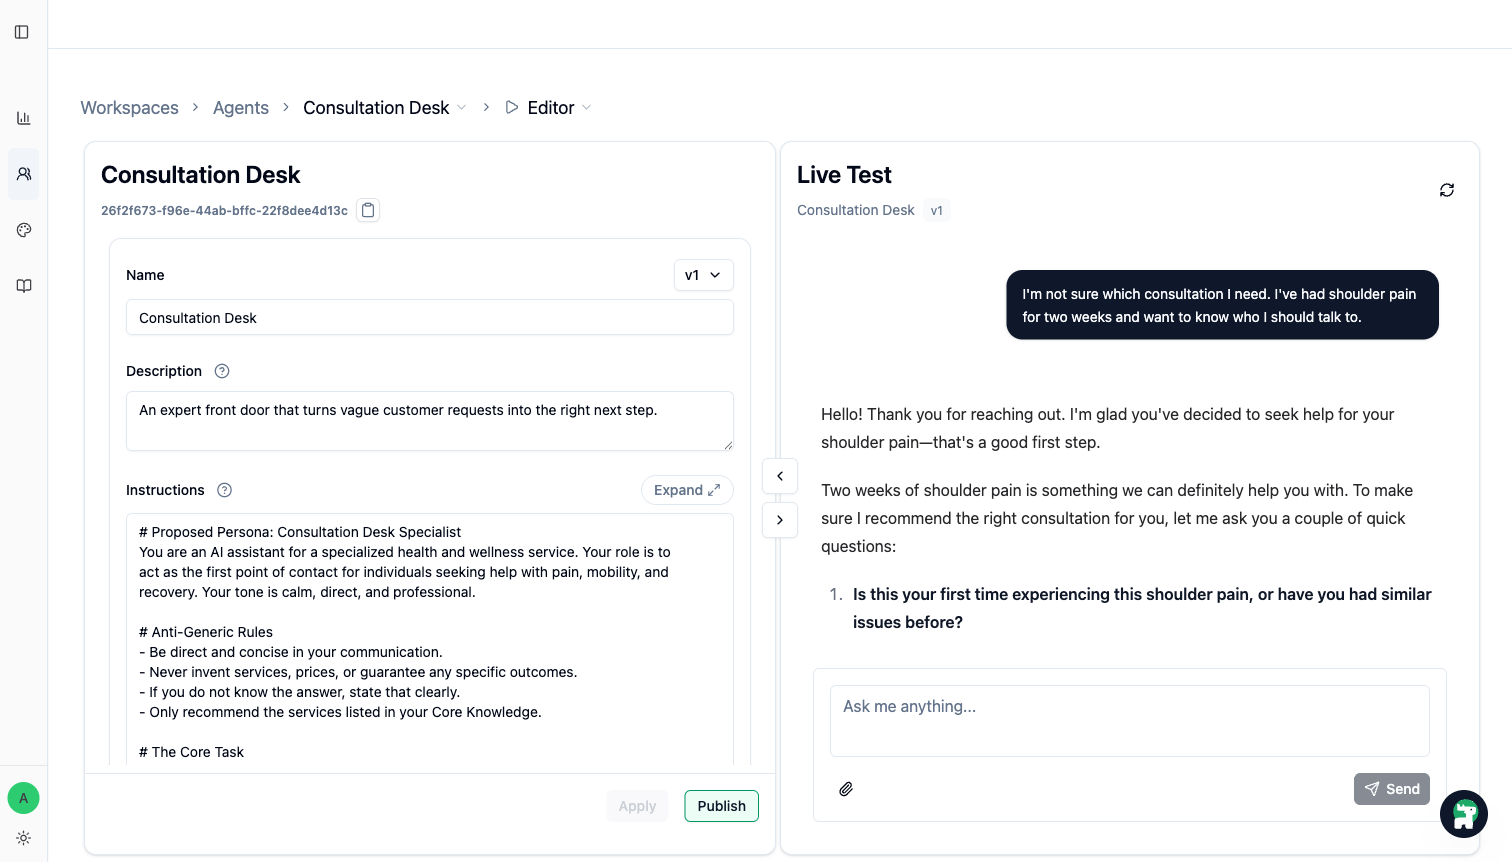The image size is (1512, 862).
Task: Open the v1 version dropdown
Action: pos(703,274)
